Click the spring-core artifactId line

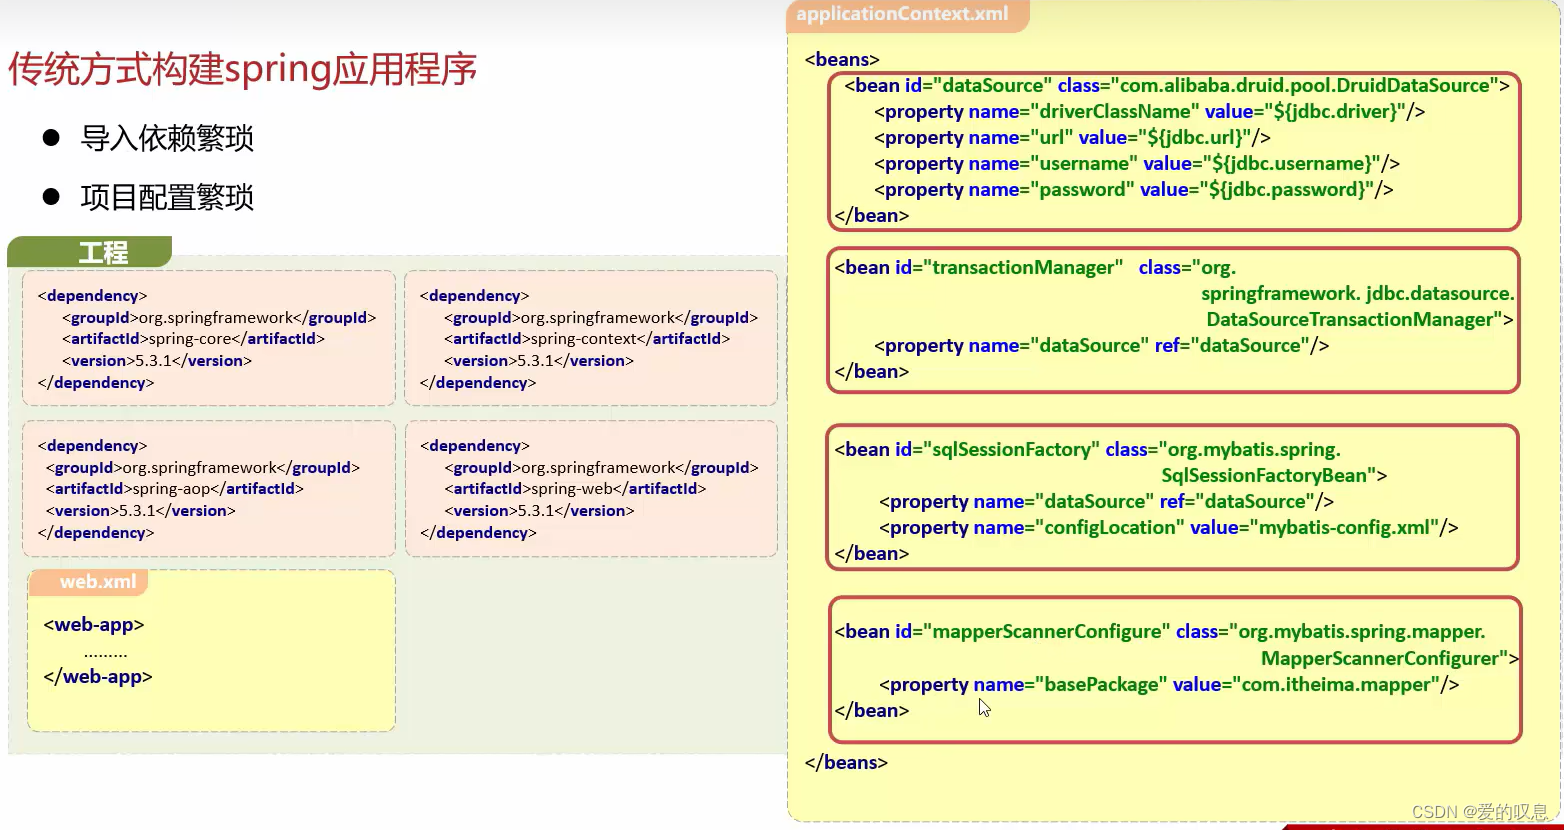coord(193,339)
